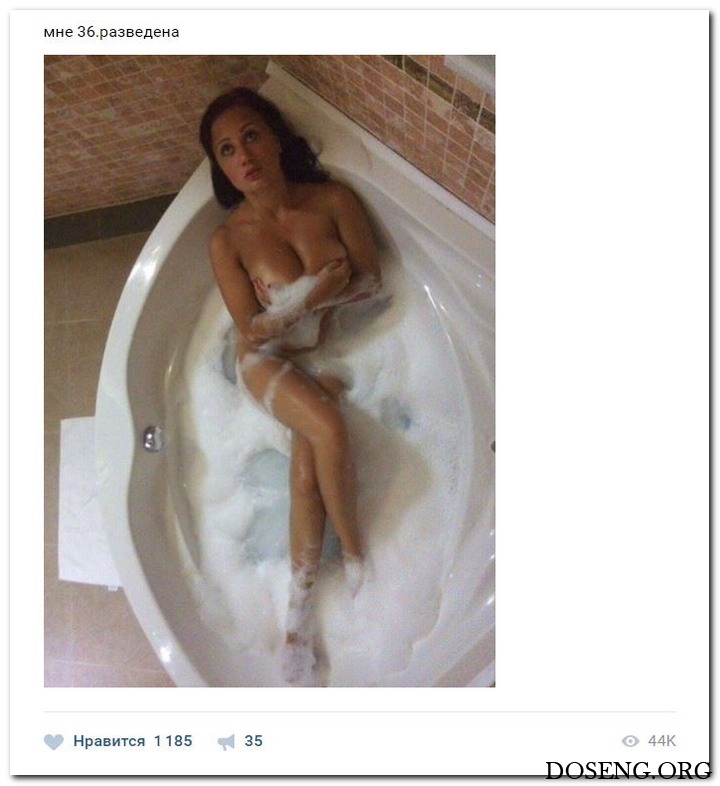This screenshot has height=786, width=720.
Task: Open the attached post photo
Action: click(x=269, y=371)
